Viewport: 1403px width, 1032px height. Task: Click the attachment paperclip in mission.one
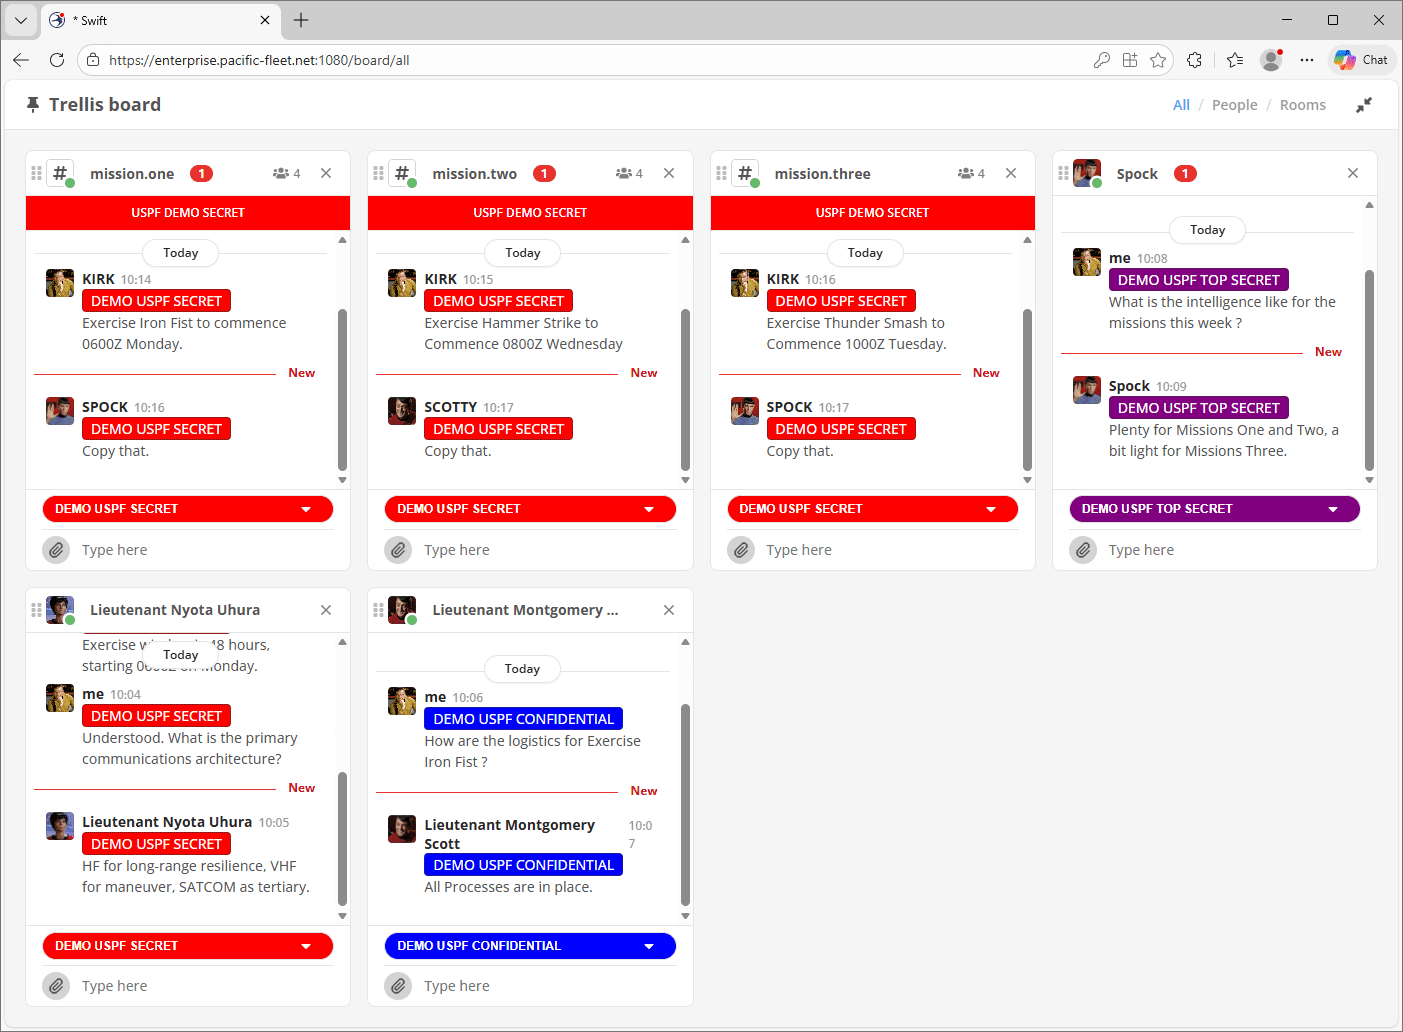(x=57, y=550)
